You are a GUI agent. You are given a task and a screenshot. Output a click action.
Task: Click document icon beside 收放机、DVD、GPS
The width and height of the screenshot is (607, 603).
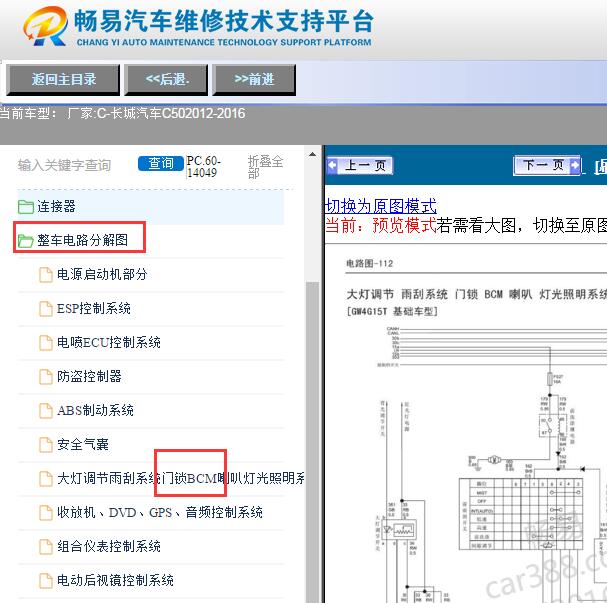coord(46,512)
